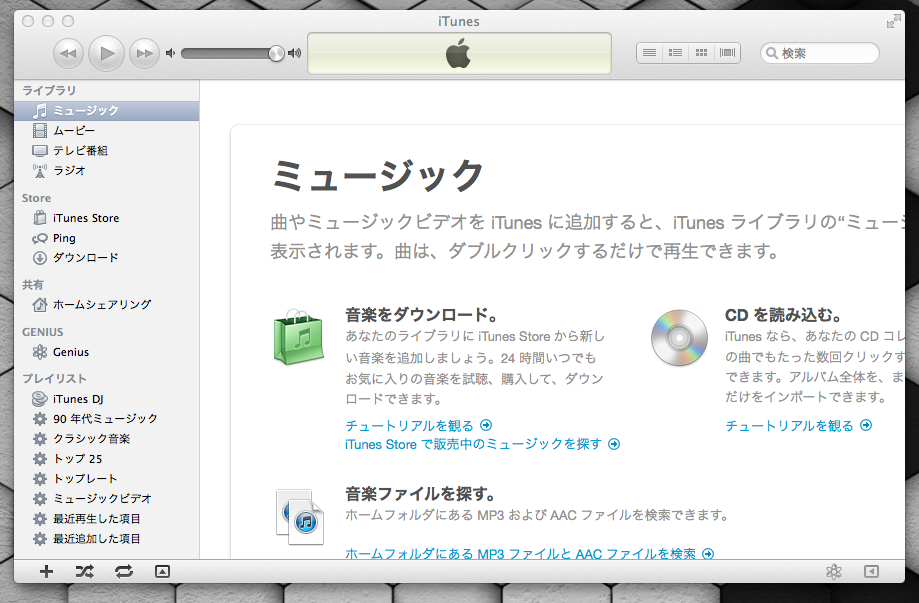Click the iTunes window title text
This screenshot has width=919, height=603.
pyautogui.click(x=459, y=21)
